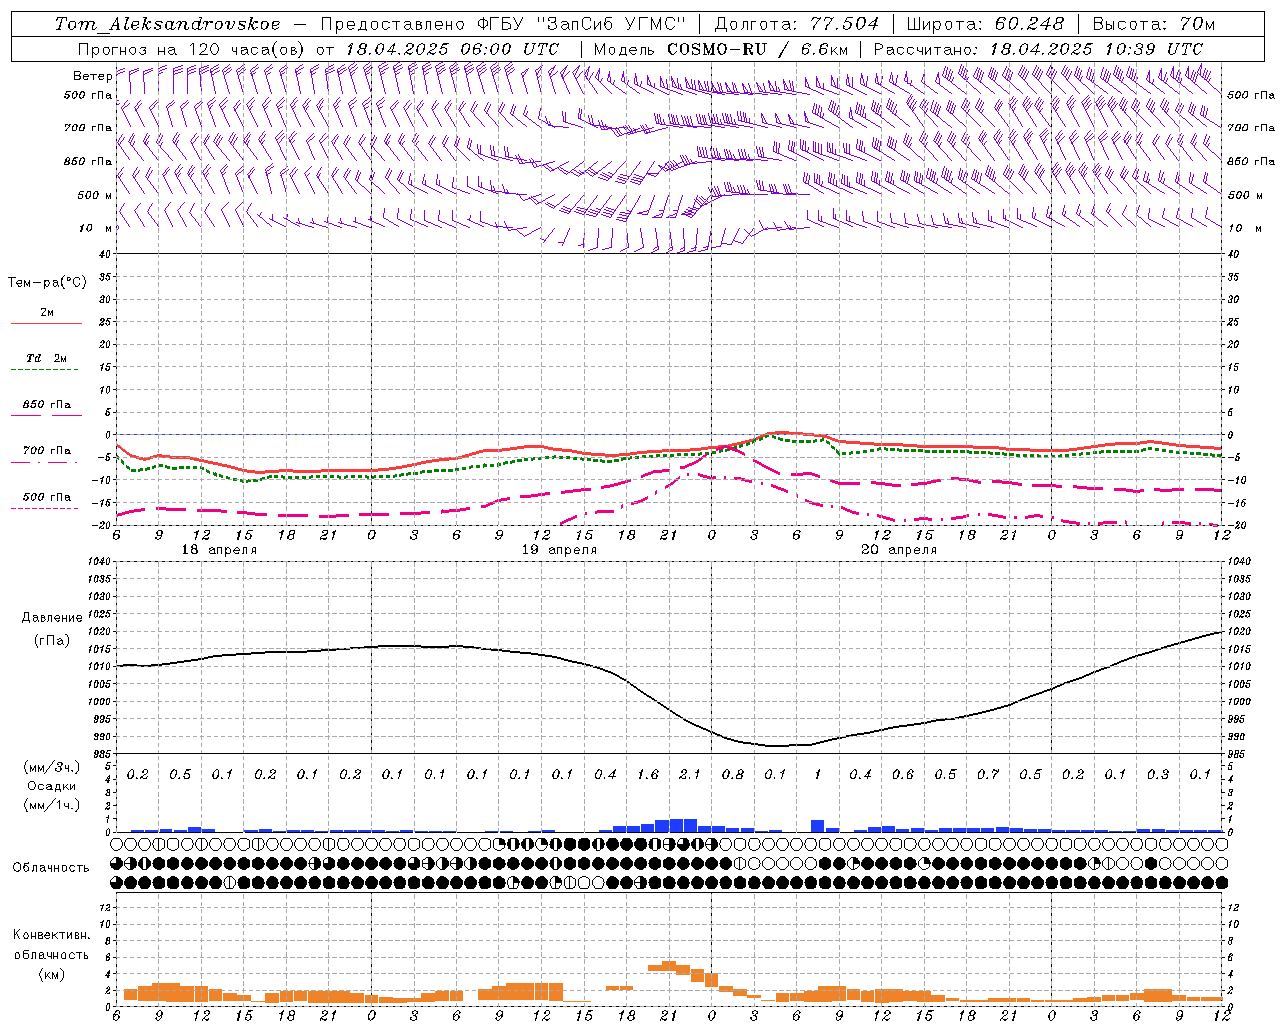The height and width of the screenshot is (1024, 1280).
Task: Click the '0.8' precipitation value
Action: [732, 774]
